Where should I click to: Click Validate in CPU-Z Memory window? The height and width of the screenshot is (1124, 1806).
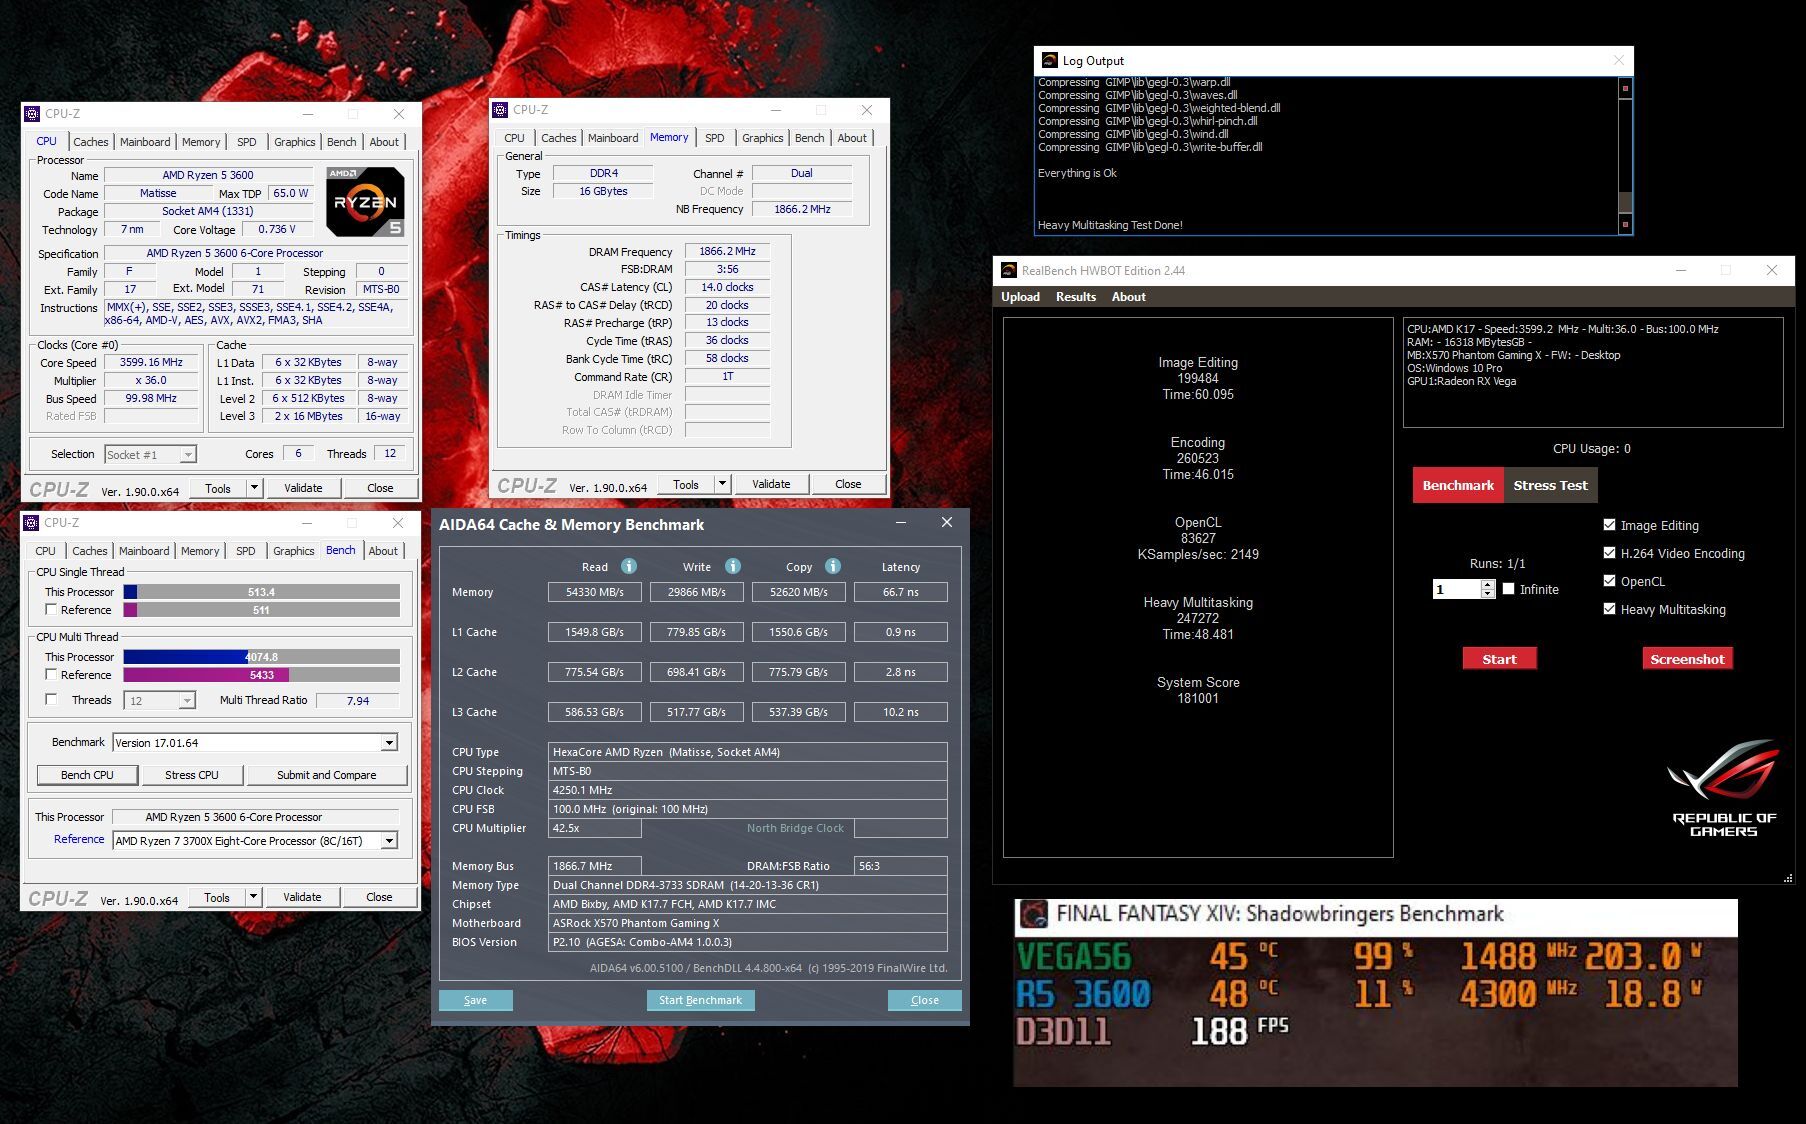click(771, 484)
